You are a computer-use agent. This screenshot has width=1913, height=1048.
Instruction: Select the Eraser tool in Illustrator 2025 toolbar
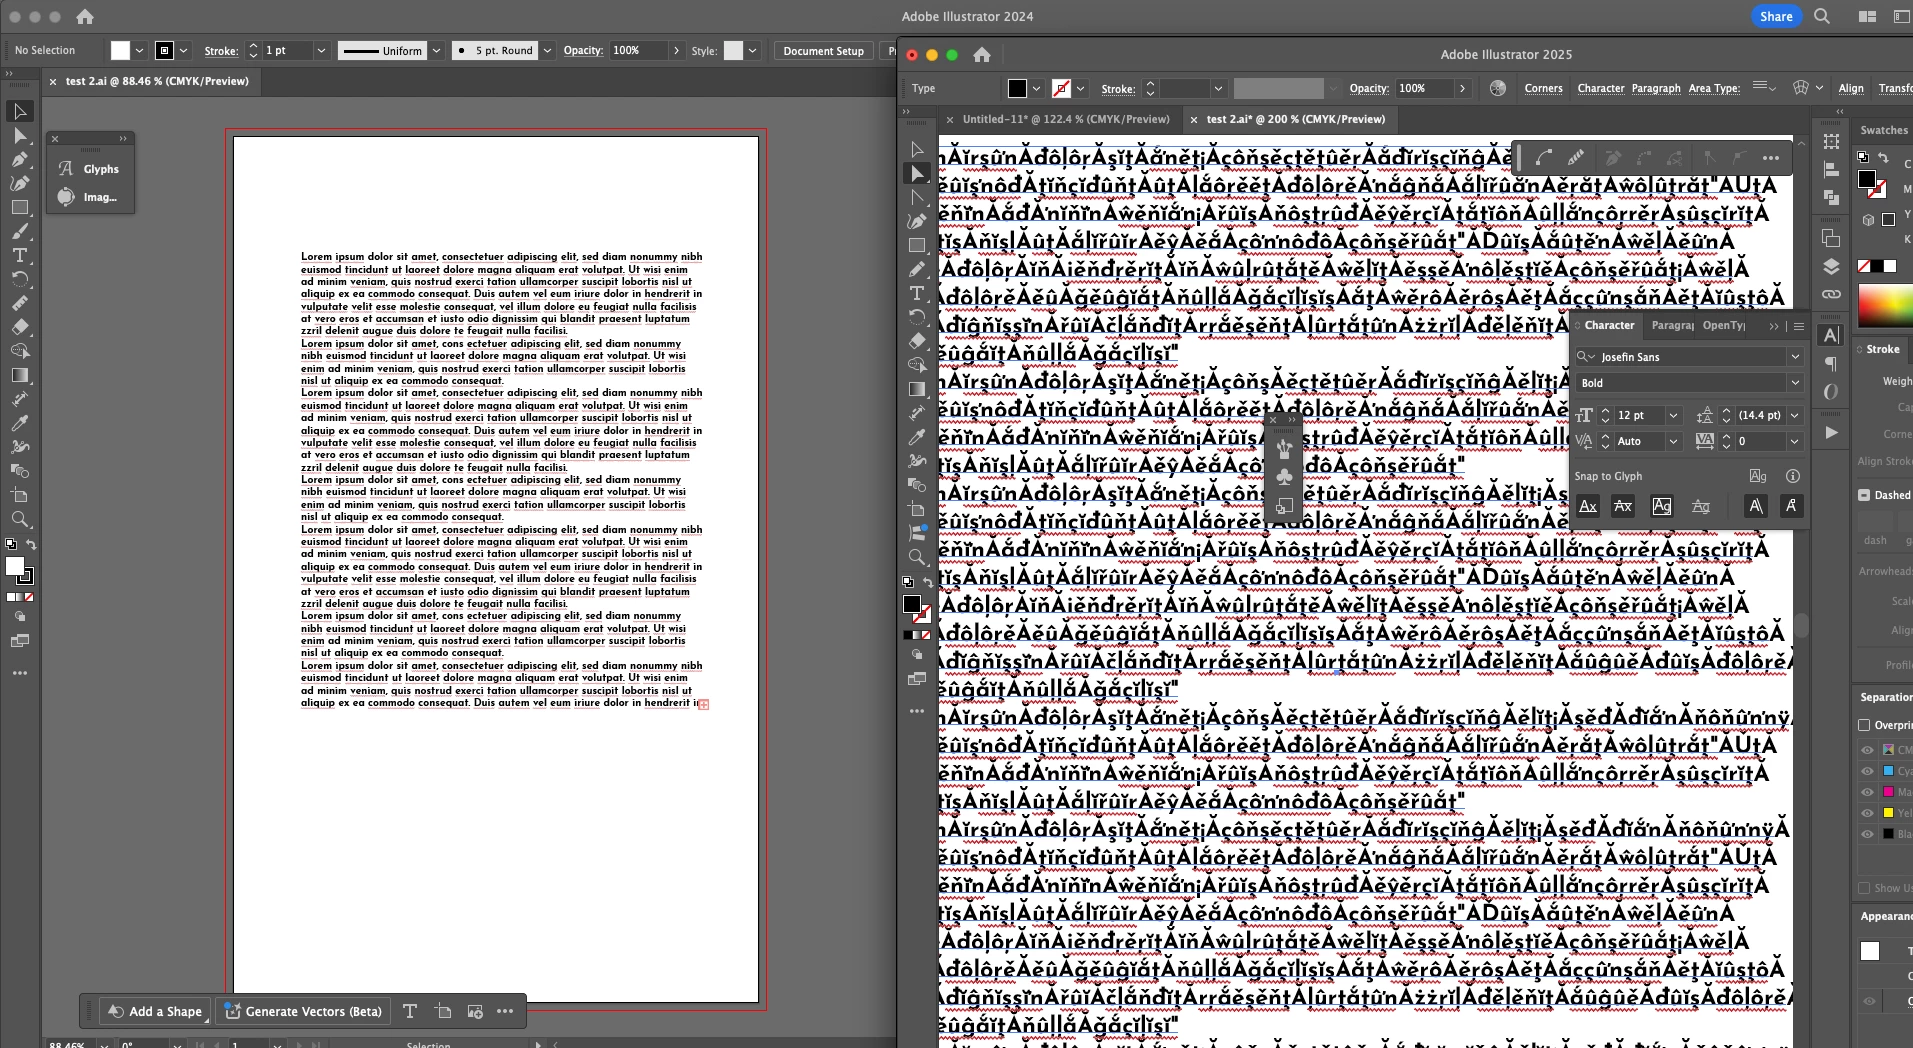click(x=917, y=341)
